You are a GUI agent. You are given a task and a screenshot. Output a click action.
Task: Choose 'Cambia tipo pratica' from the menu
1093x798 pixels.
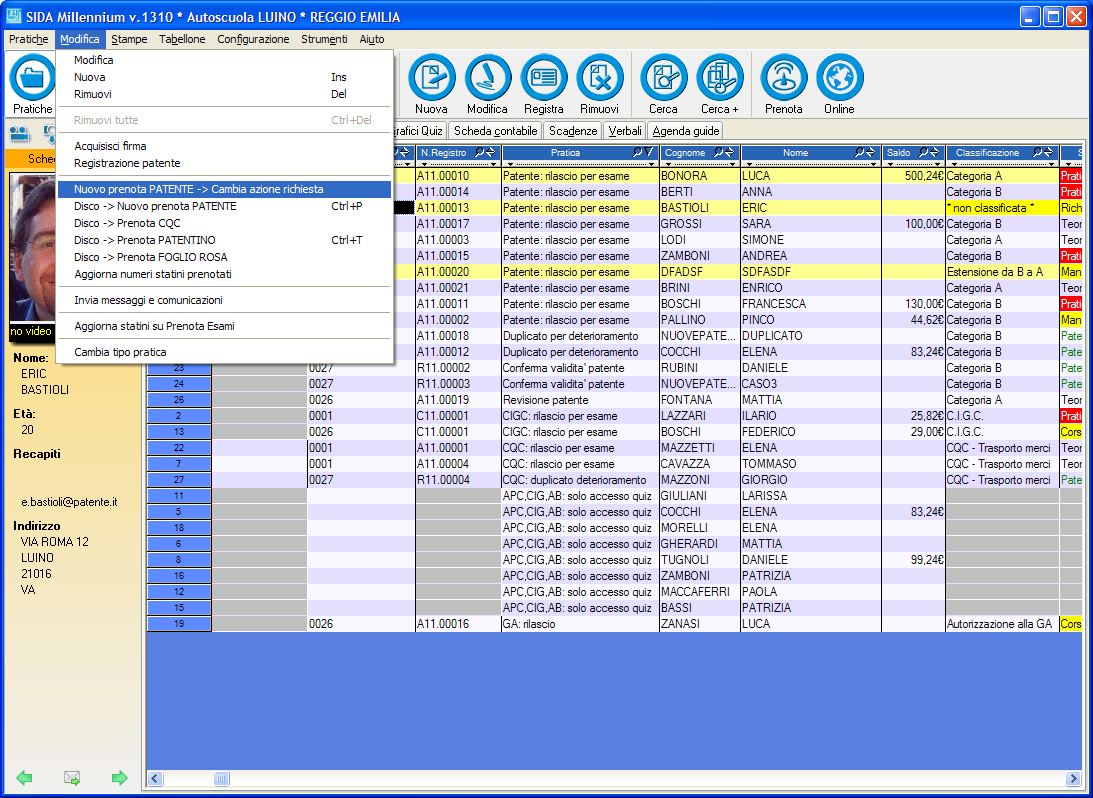tap(120, 352)
